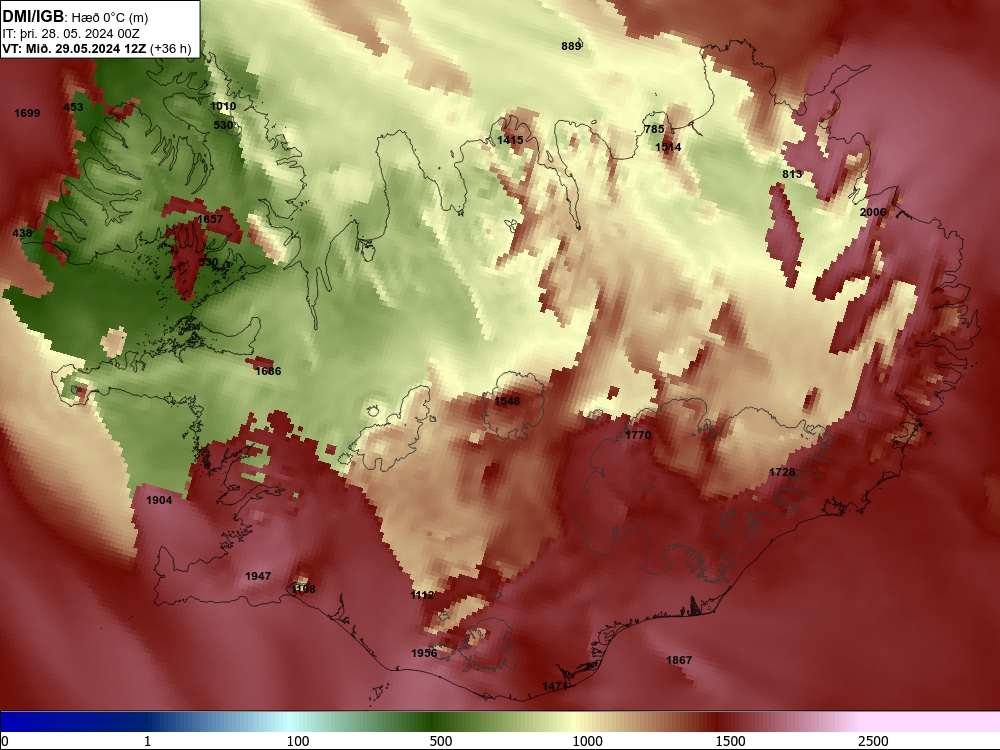Click the 1904 height value on map
This screenshot has height=750, width=1000.
[159, 500]
